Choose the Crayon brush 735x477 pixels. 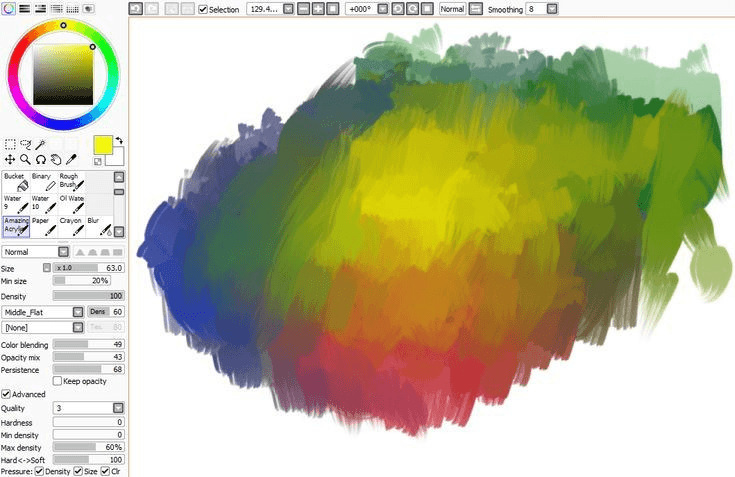(x=71, y=226)
